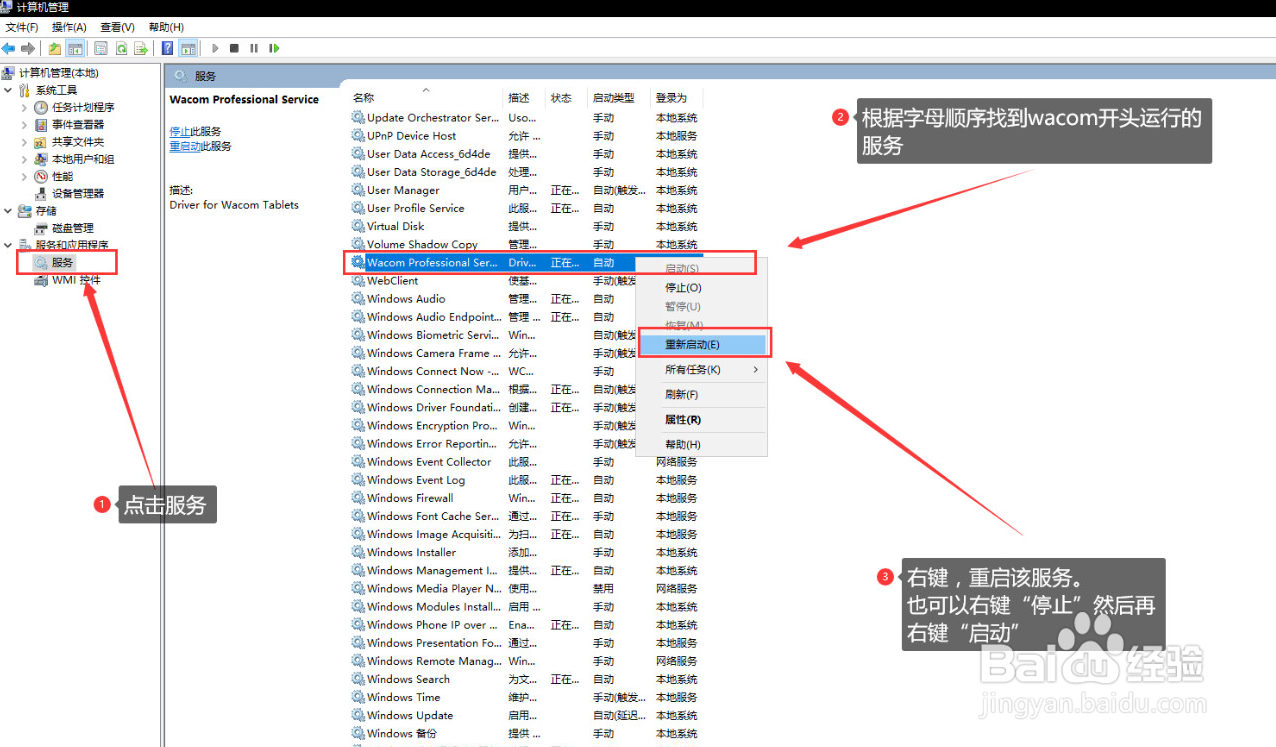
Task: Click the Forward arrow toolbar icon
Action: (28, 48)
